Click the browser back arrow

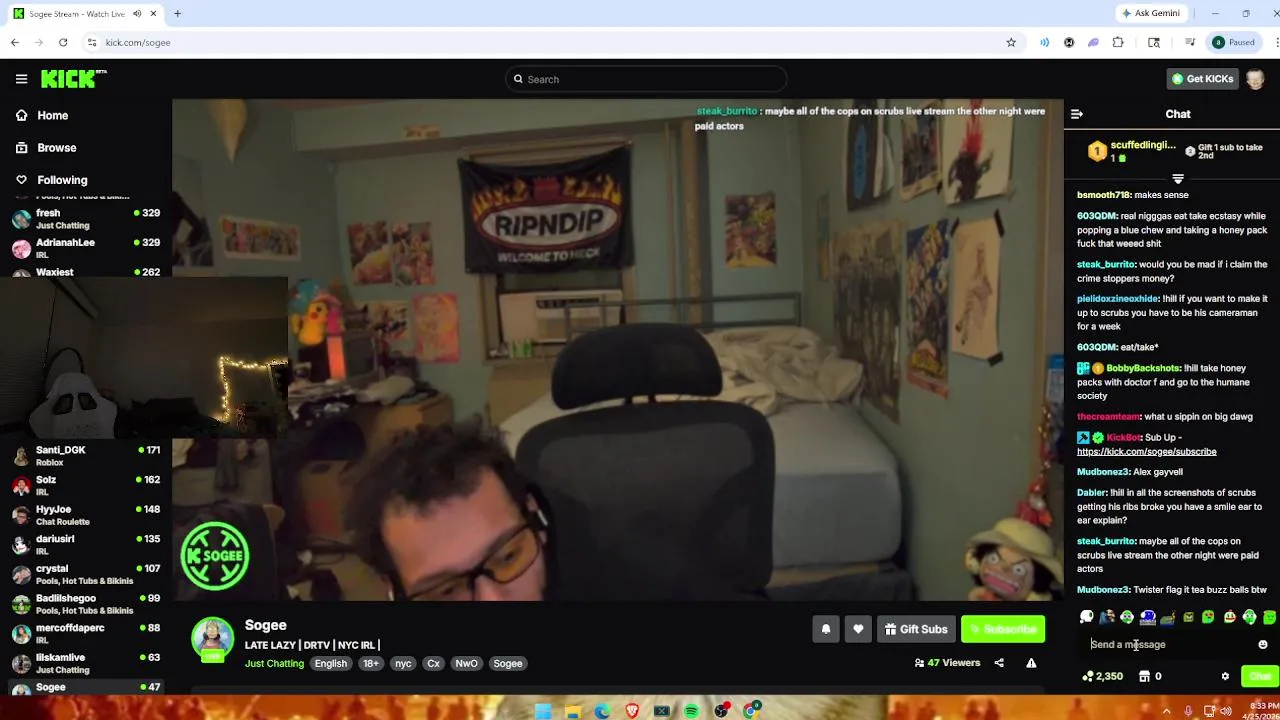coord(15,42)
